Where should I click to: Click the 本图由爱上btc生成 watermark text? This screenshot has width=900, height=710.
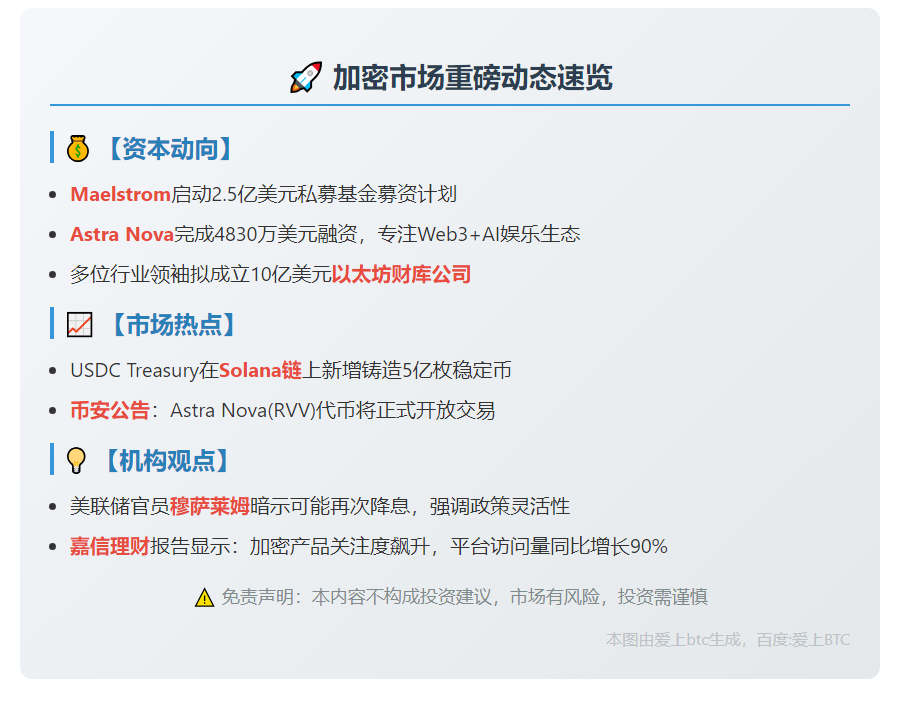[679, 639]
